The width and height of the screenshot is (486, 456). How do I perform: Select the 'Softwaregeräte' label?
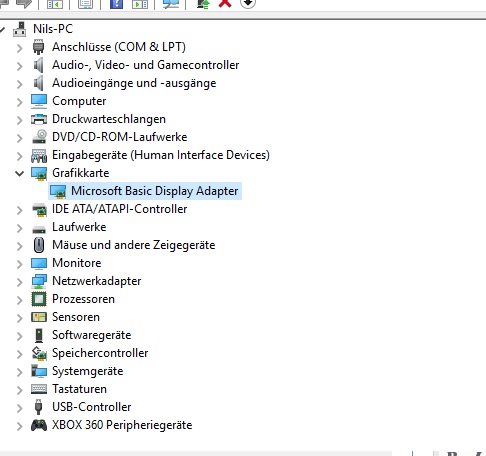pyautogui.click(x=92, y=335)
